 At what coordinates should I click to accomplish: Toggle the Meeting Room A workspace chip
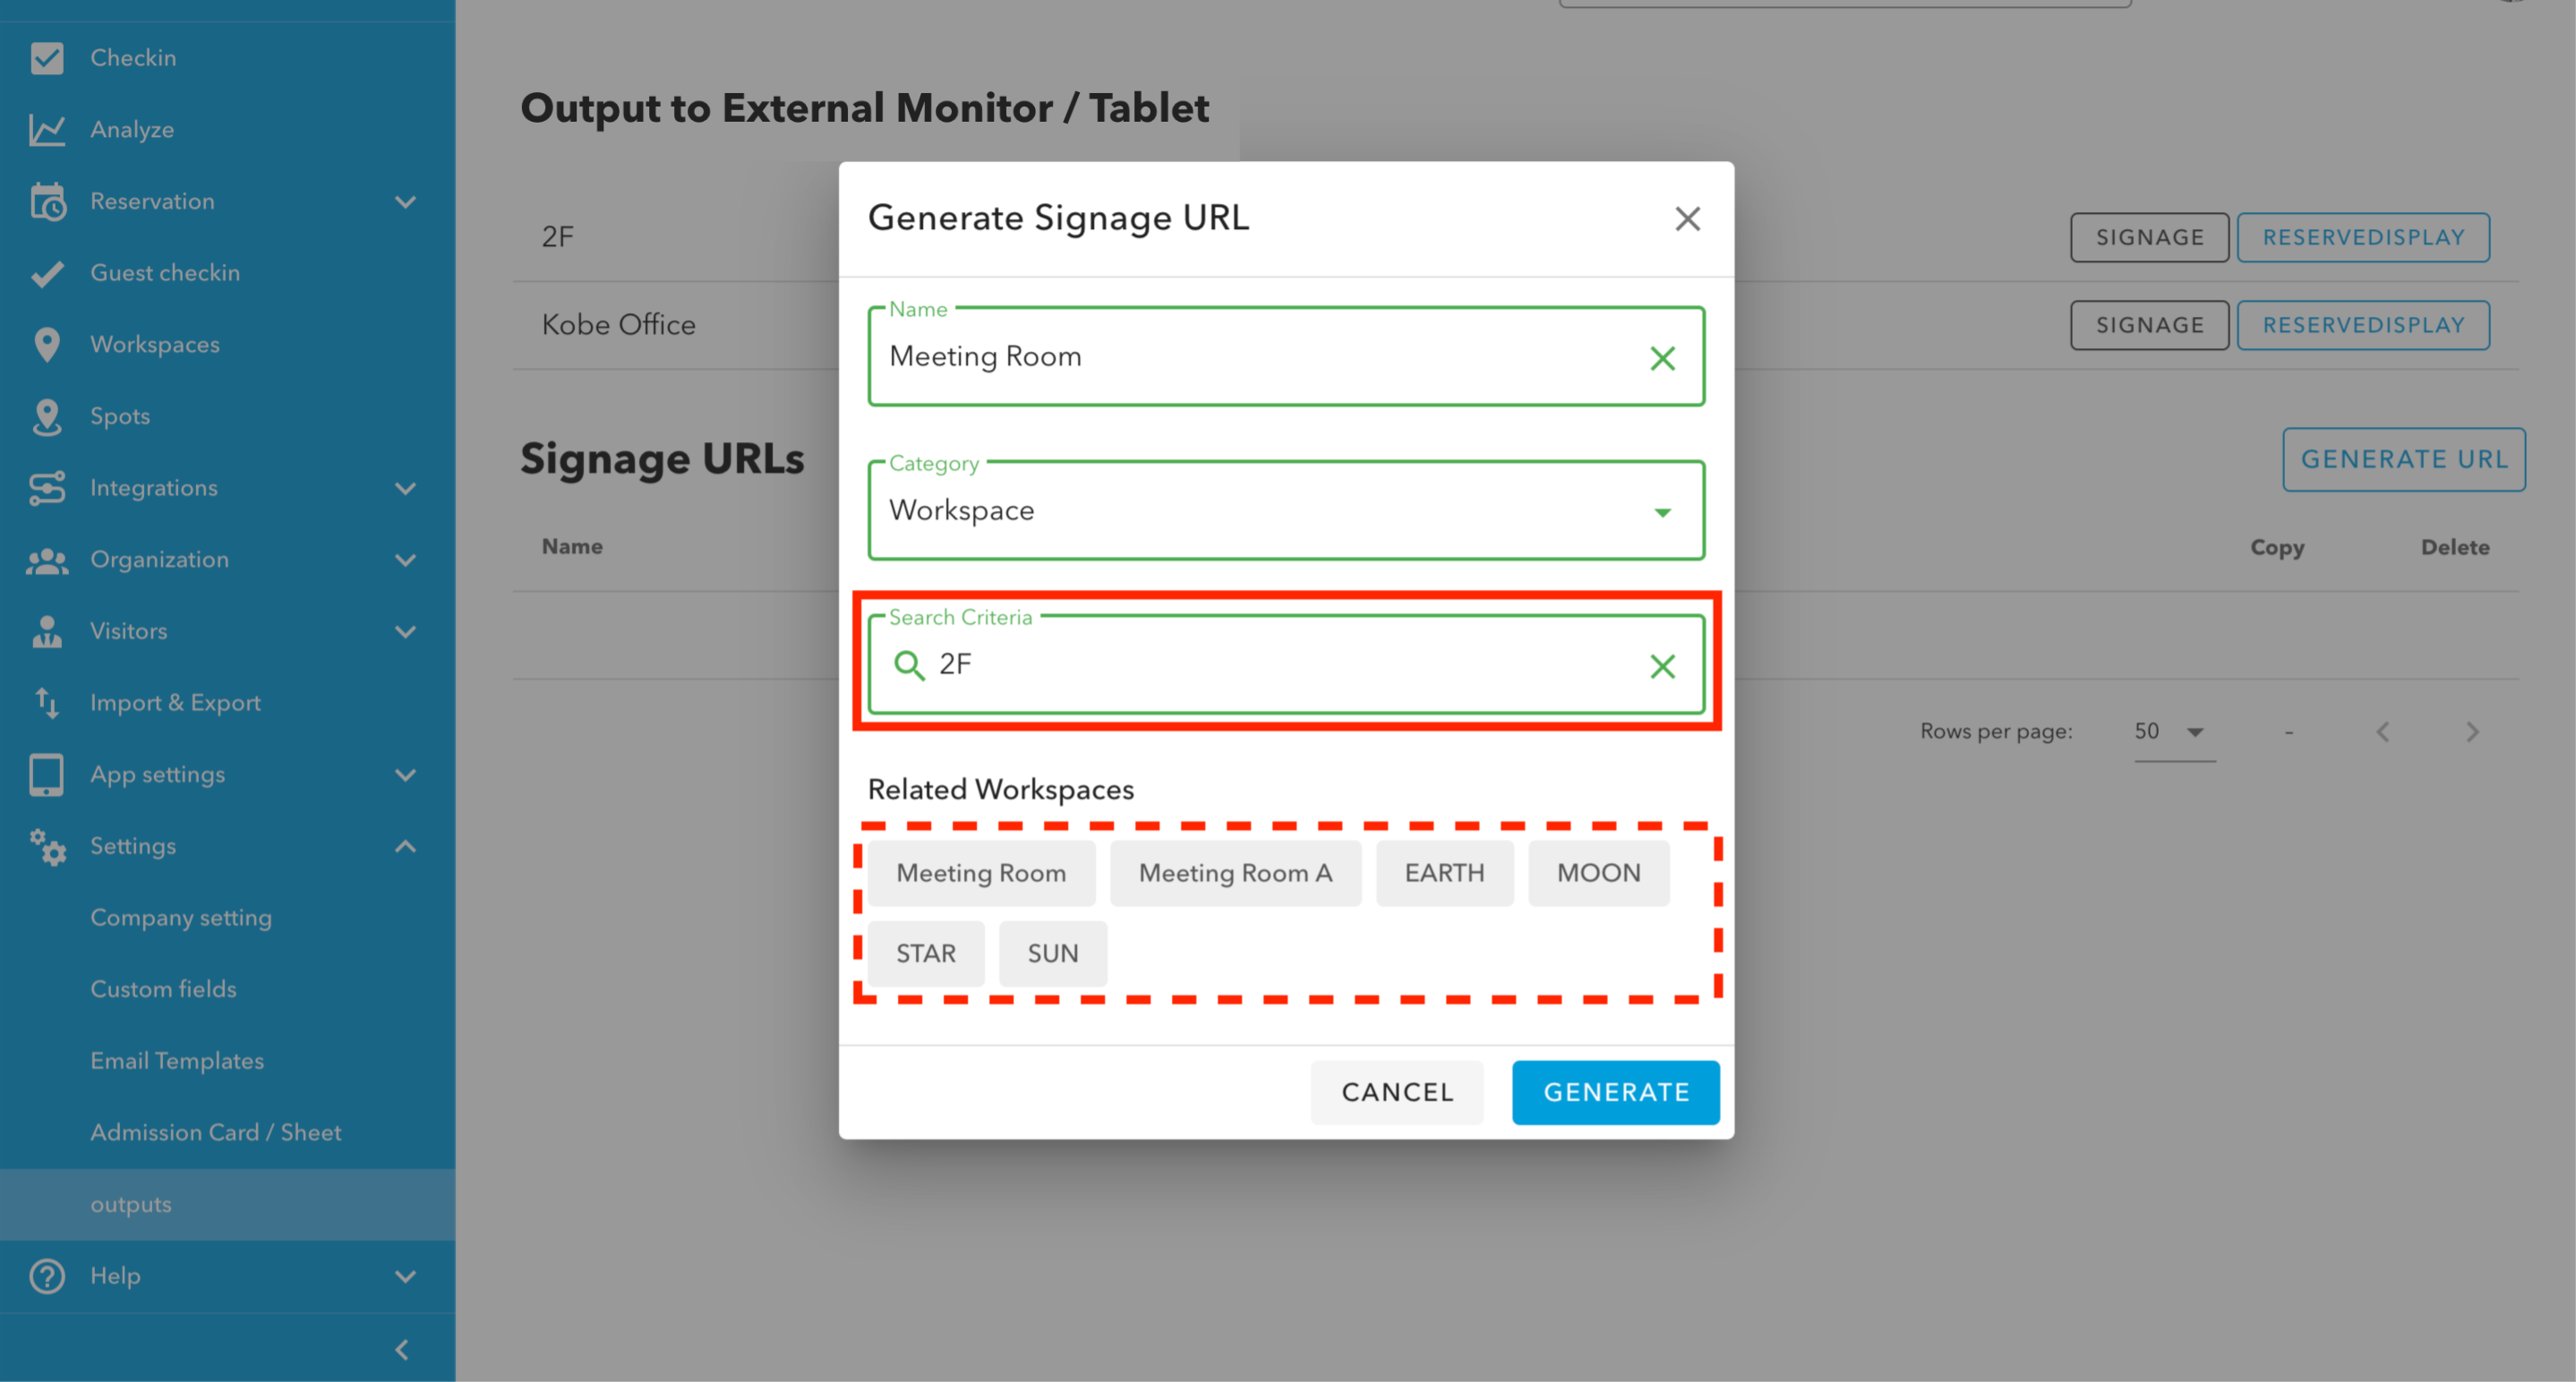[x=1235, y=873]
